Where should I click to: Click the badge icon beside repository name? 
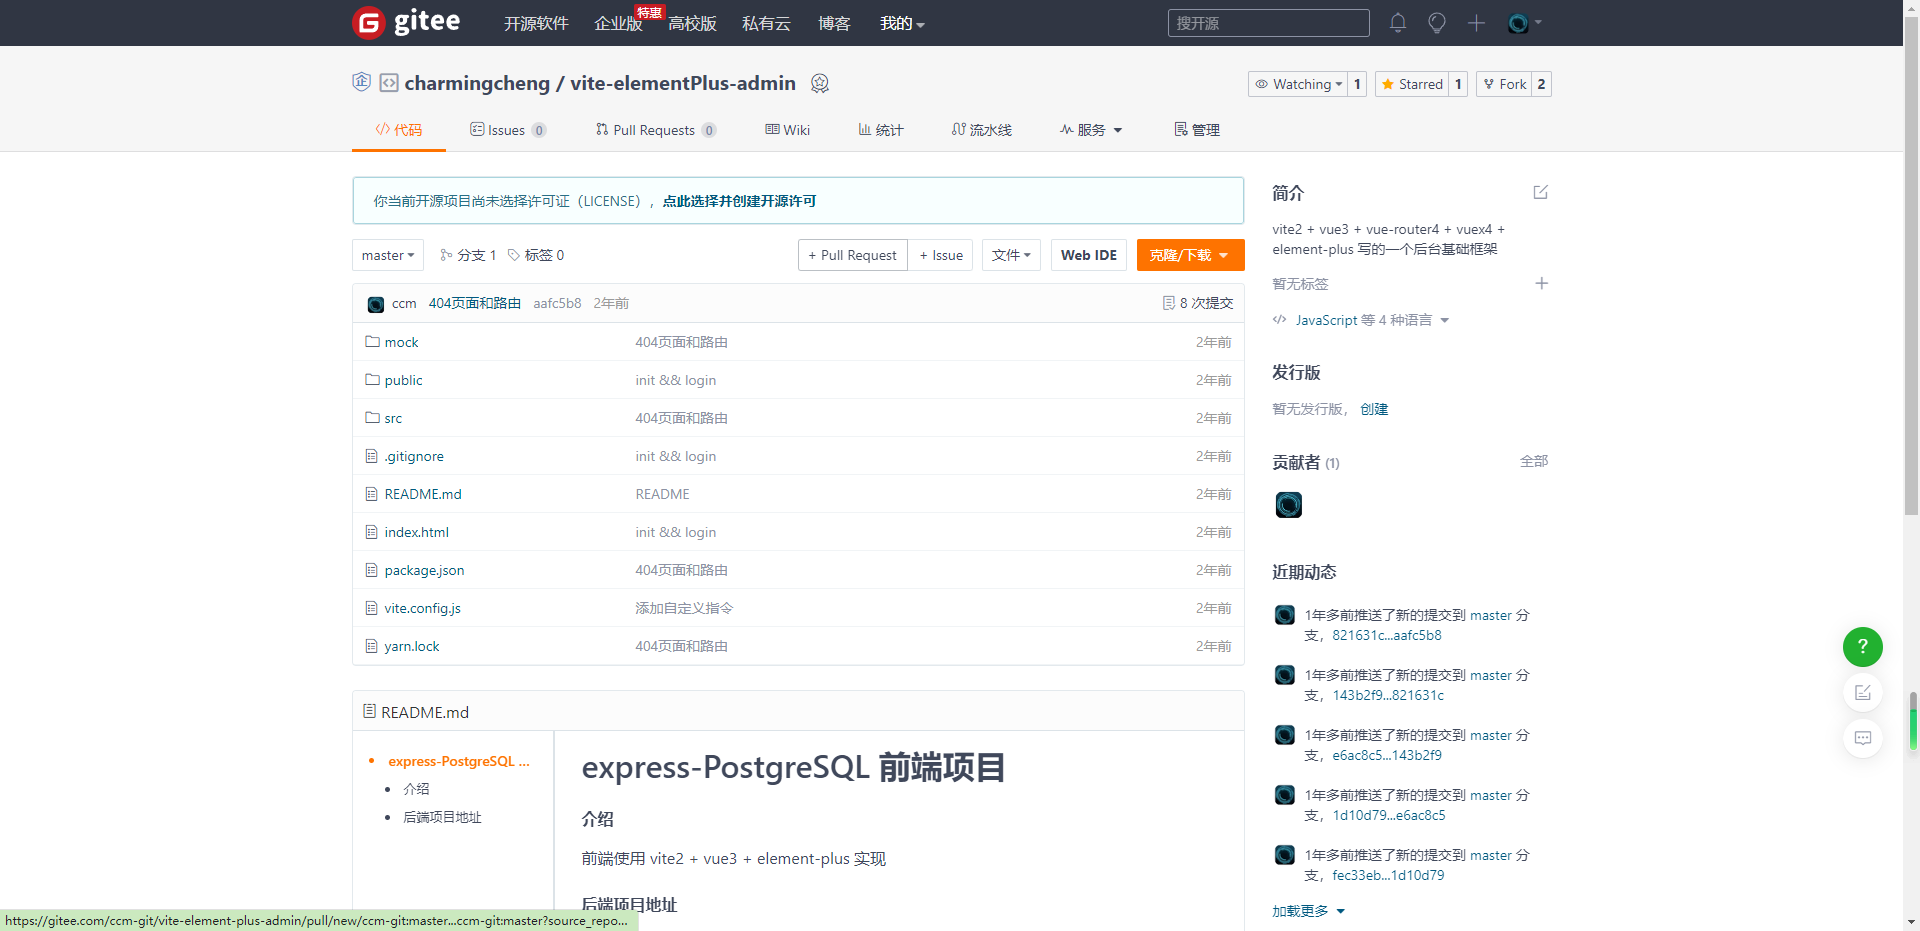click(820, 84)
